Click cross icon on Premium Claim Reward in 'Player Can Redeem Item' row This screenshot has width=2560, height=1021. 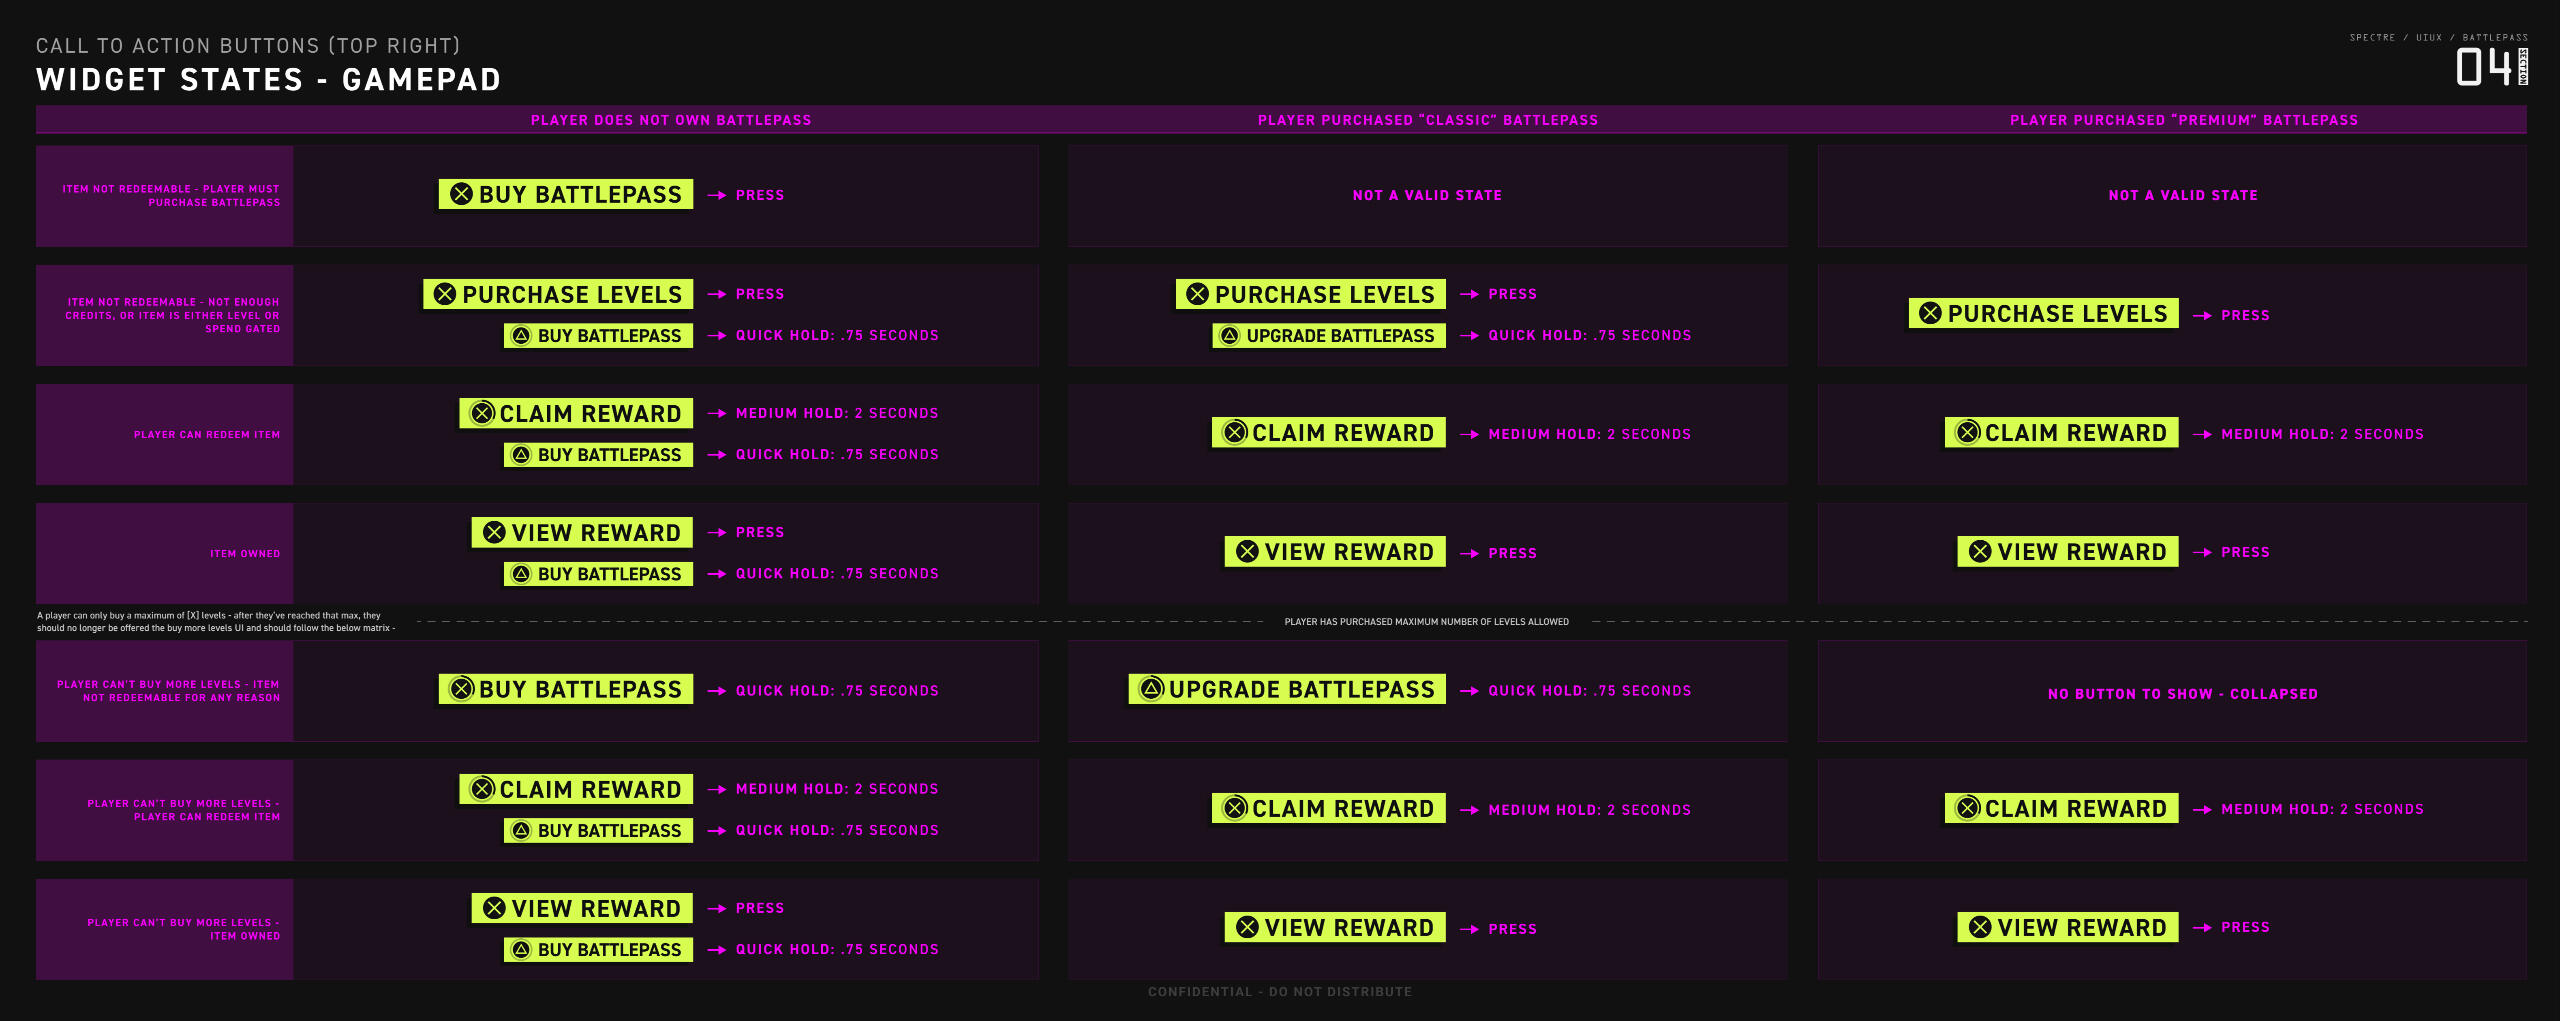[x=1967, y=433]
